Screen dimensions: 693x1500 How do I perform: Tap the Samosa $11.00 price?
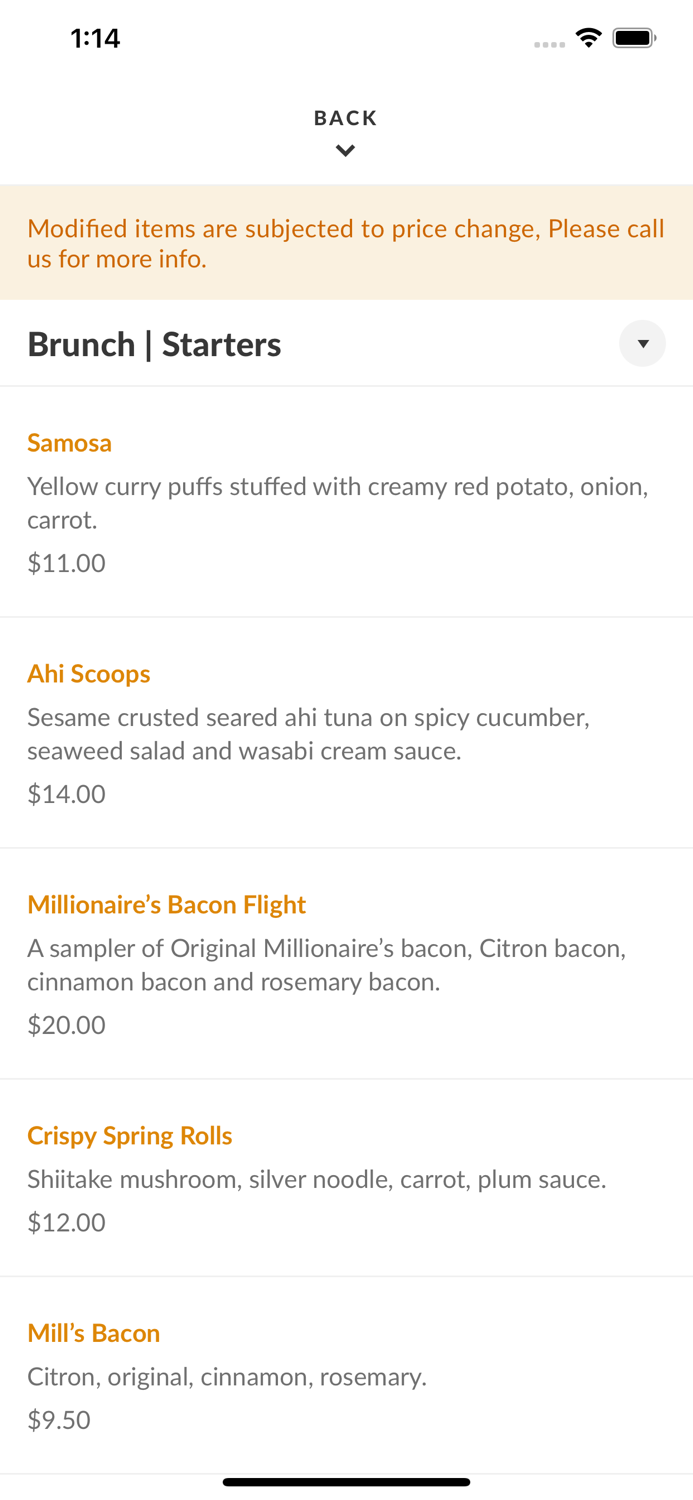[66, 563]
